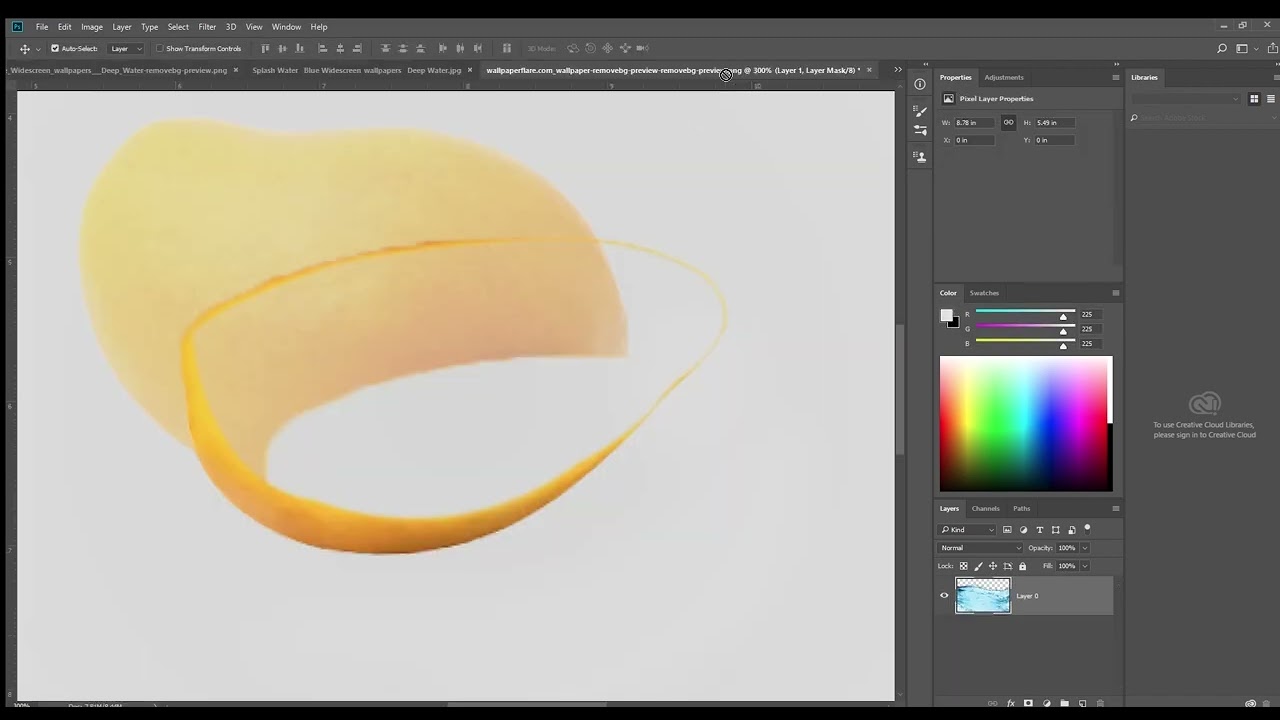Viewport: 1280px width, 720px height.
Task: Open the Window menu
Action: 286,27
